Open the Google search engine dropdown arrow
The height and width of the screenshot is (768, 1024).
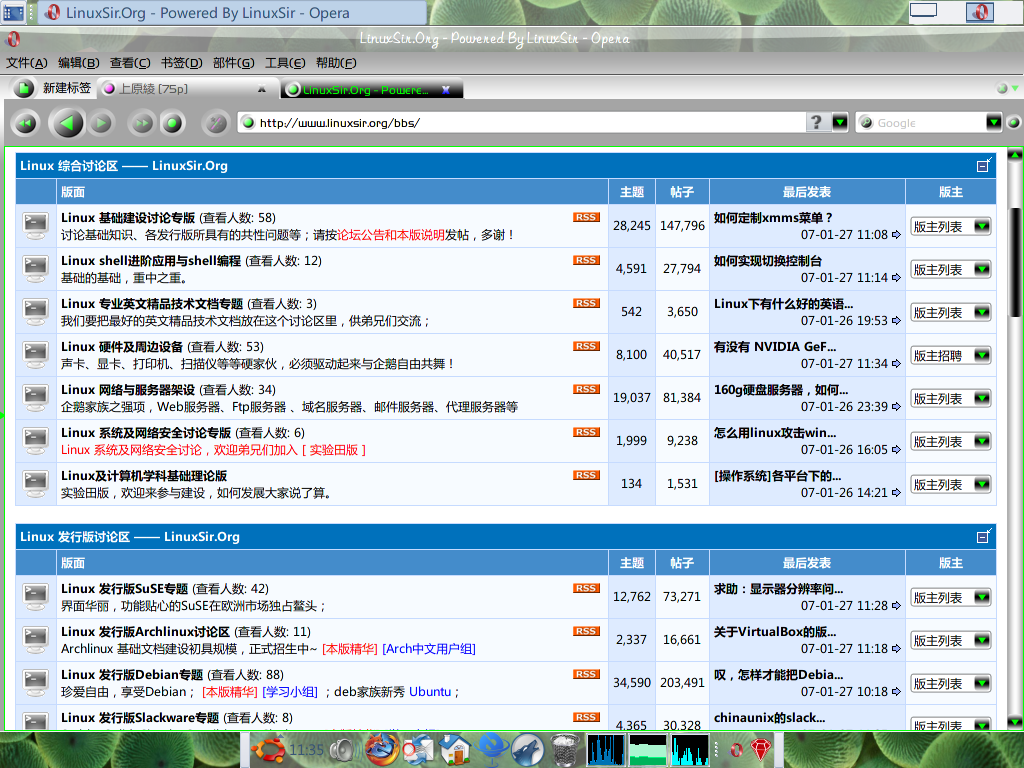coord(994,122)
